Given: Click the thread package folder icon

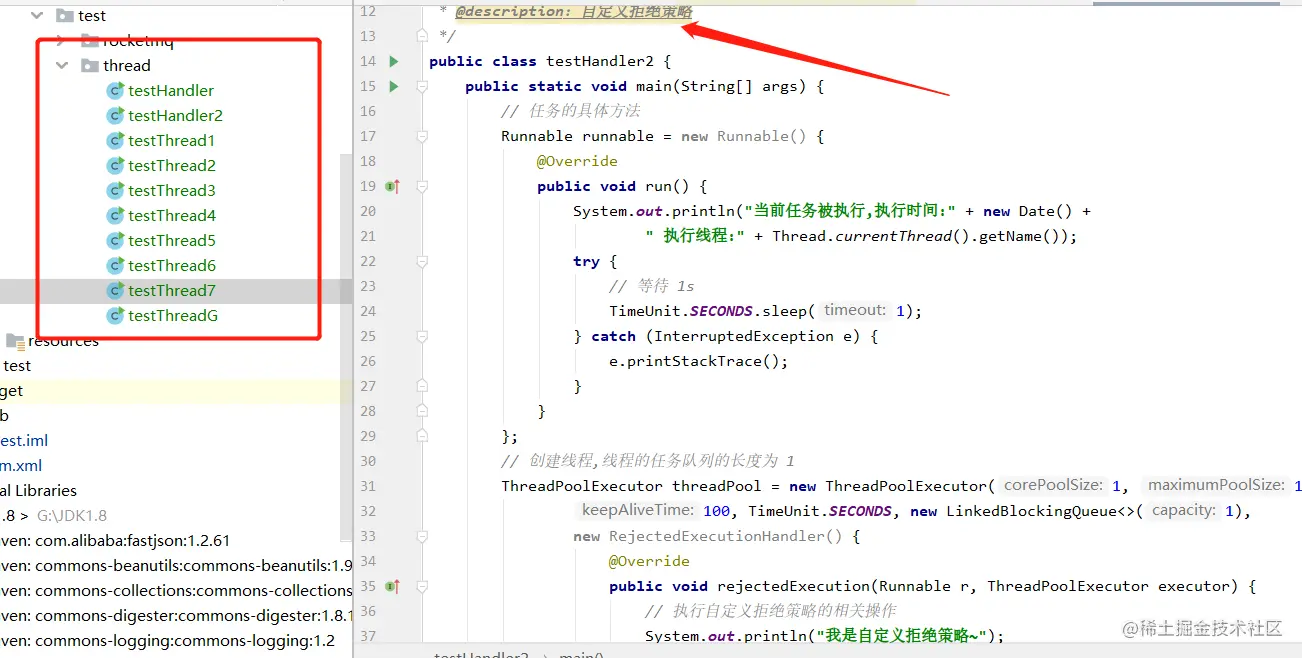Looking at the screenshot, I should (x=90, y=65).
